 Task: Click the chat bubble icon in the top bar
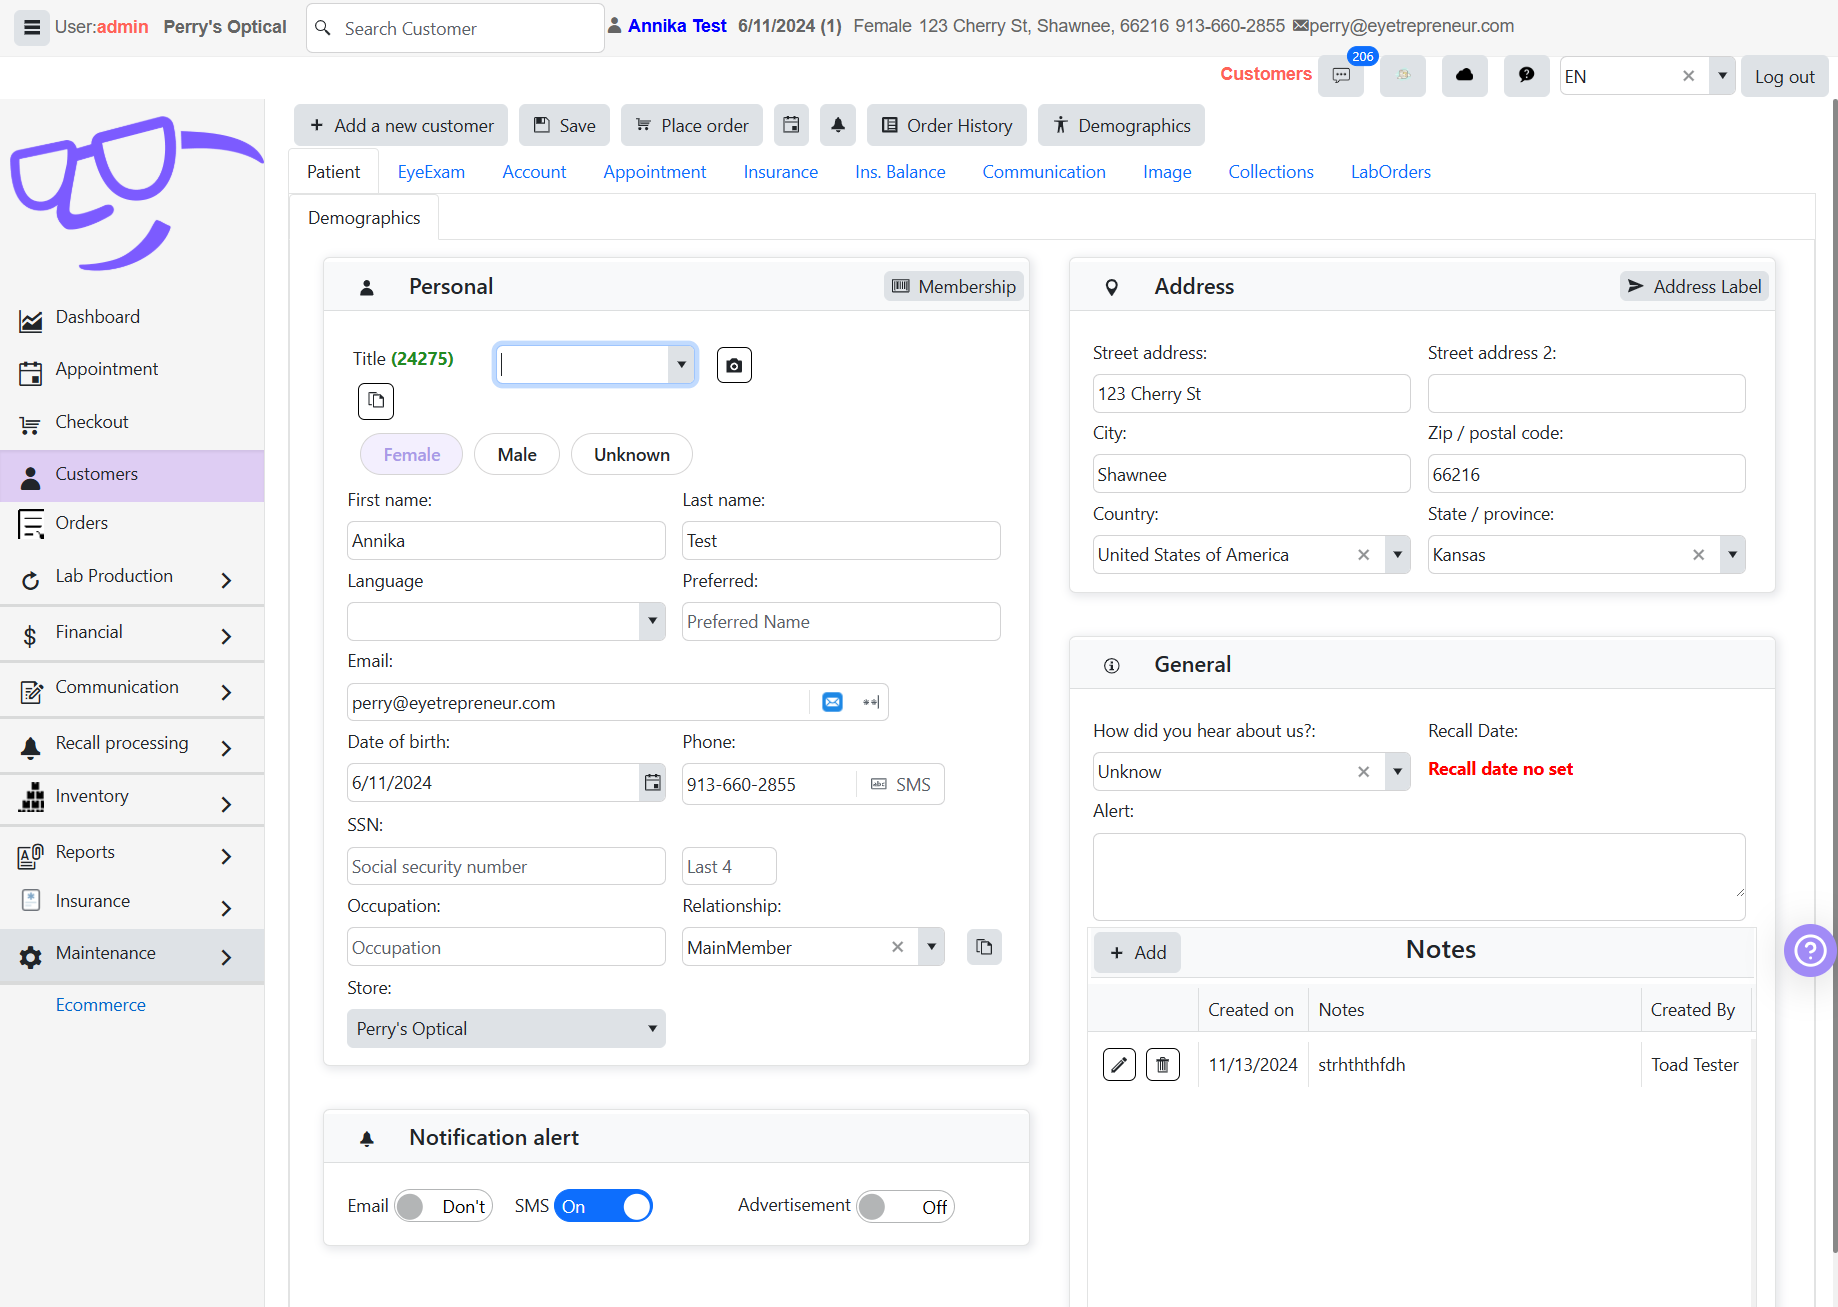(1526, 76)
